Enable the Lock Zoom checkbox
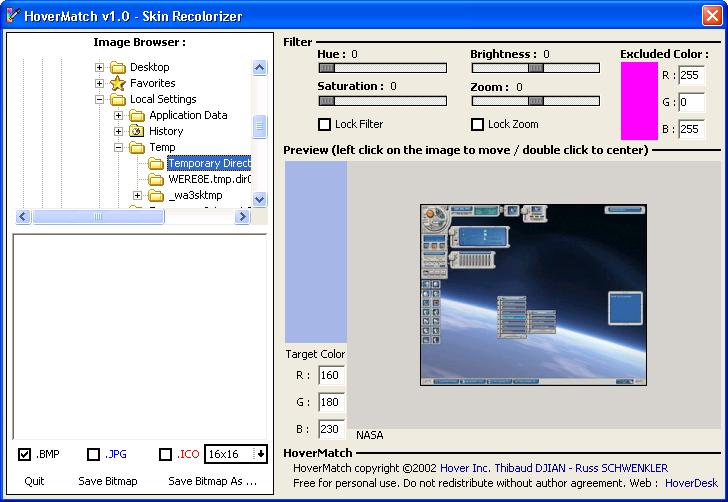 (477, 124)
